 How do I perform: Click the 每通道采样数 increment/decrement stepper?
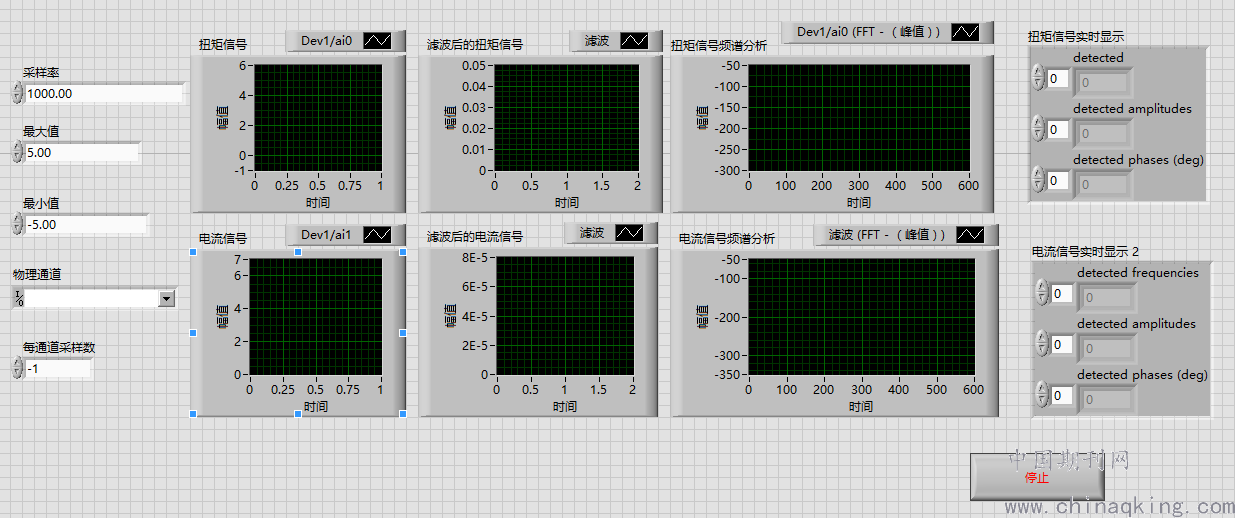(17, 369)
